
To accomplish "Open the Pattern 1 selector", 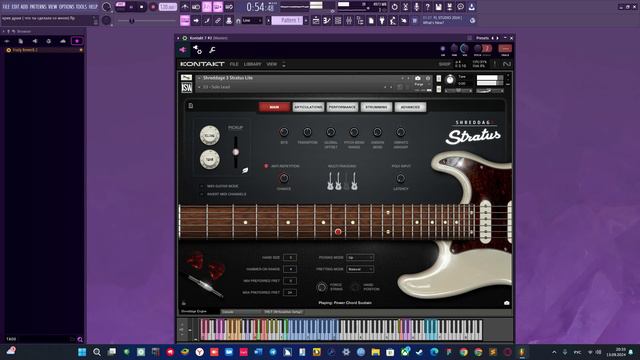I will click(x=288, y=20).
